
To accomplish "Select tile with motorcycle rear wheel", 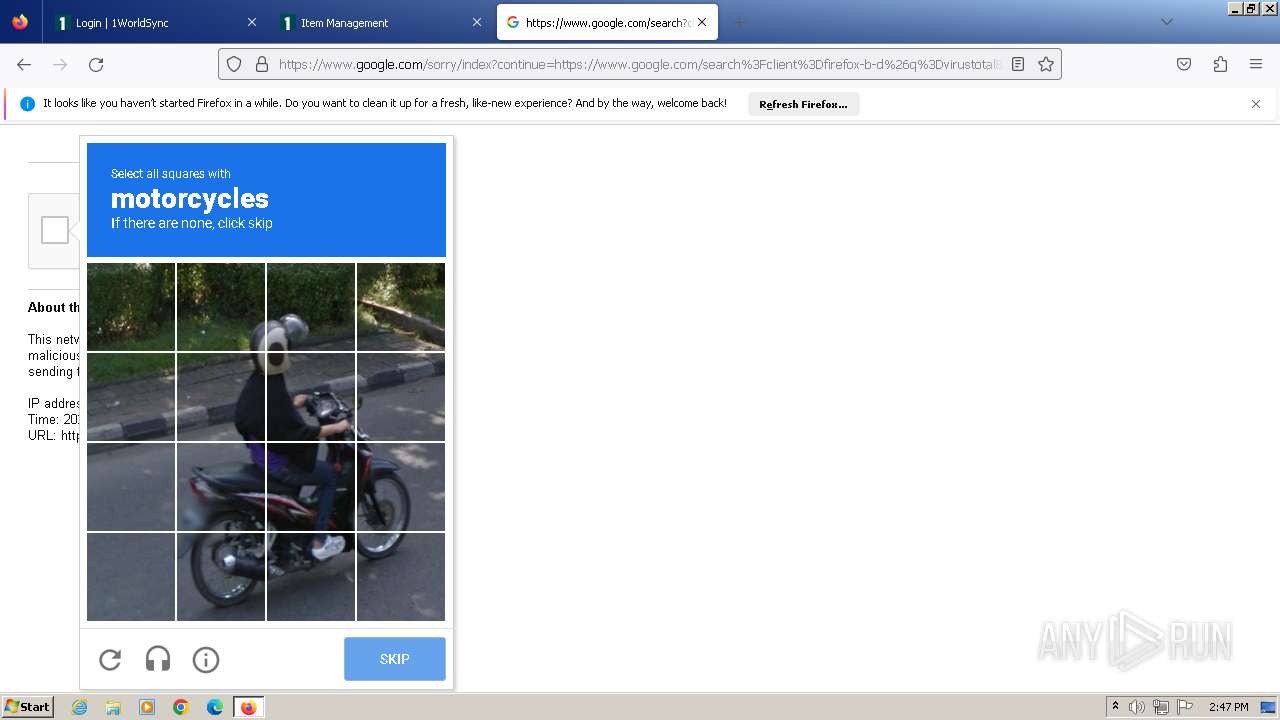I will 221,577.
